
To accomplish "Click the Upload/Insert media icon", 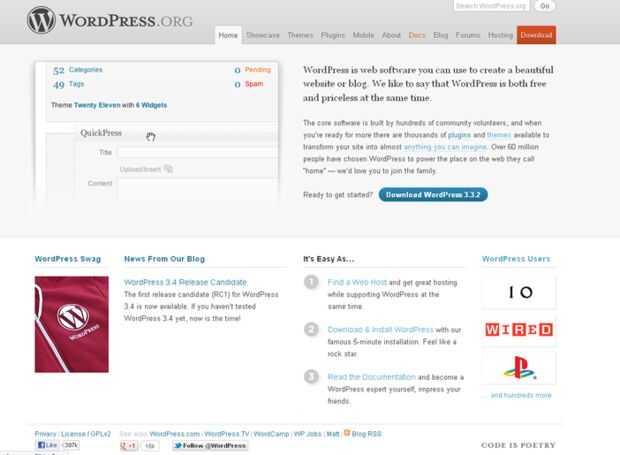I will point(168,169).
